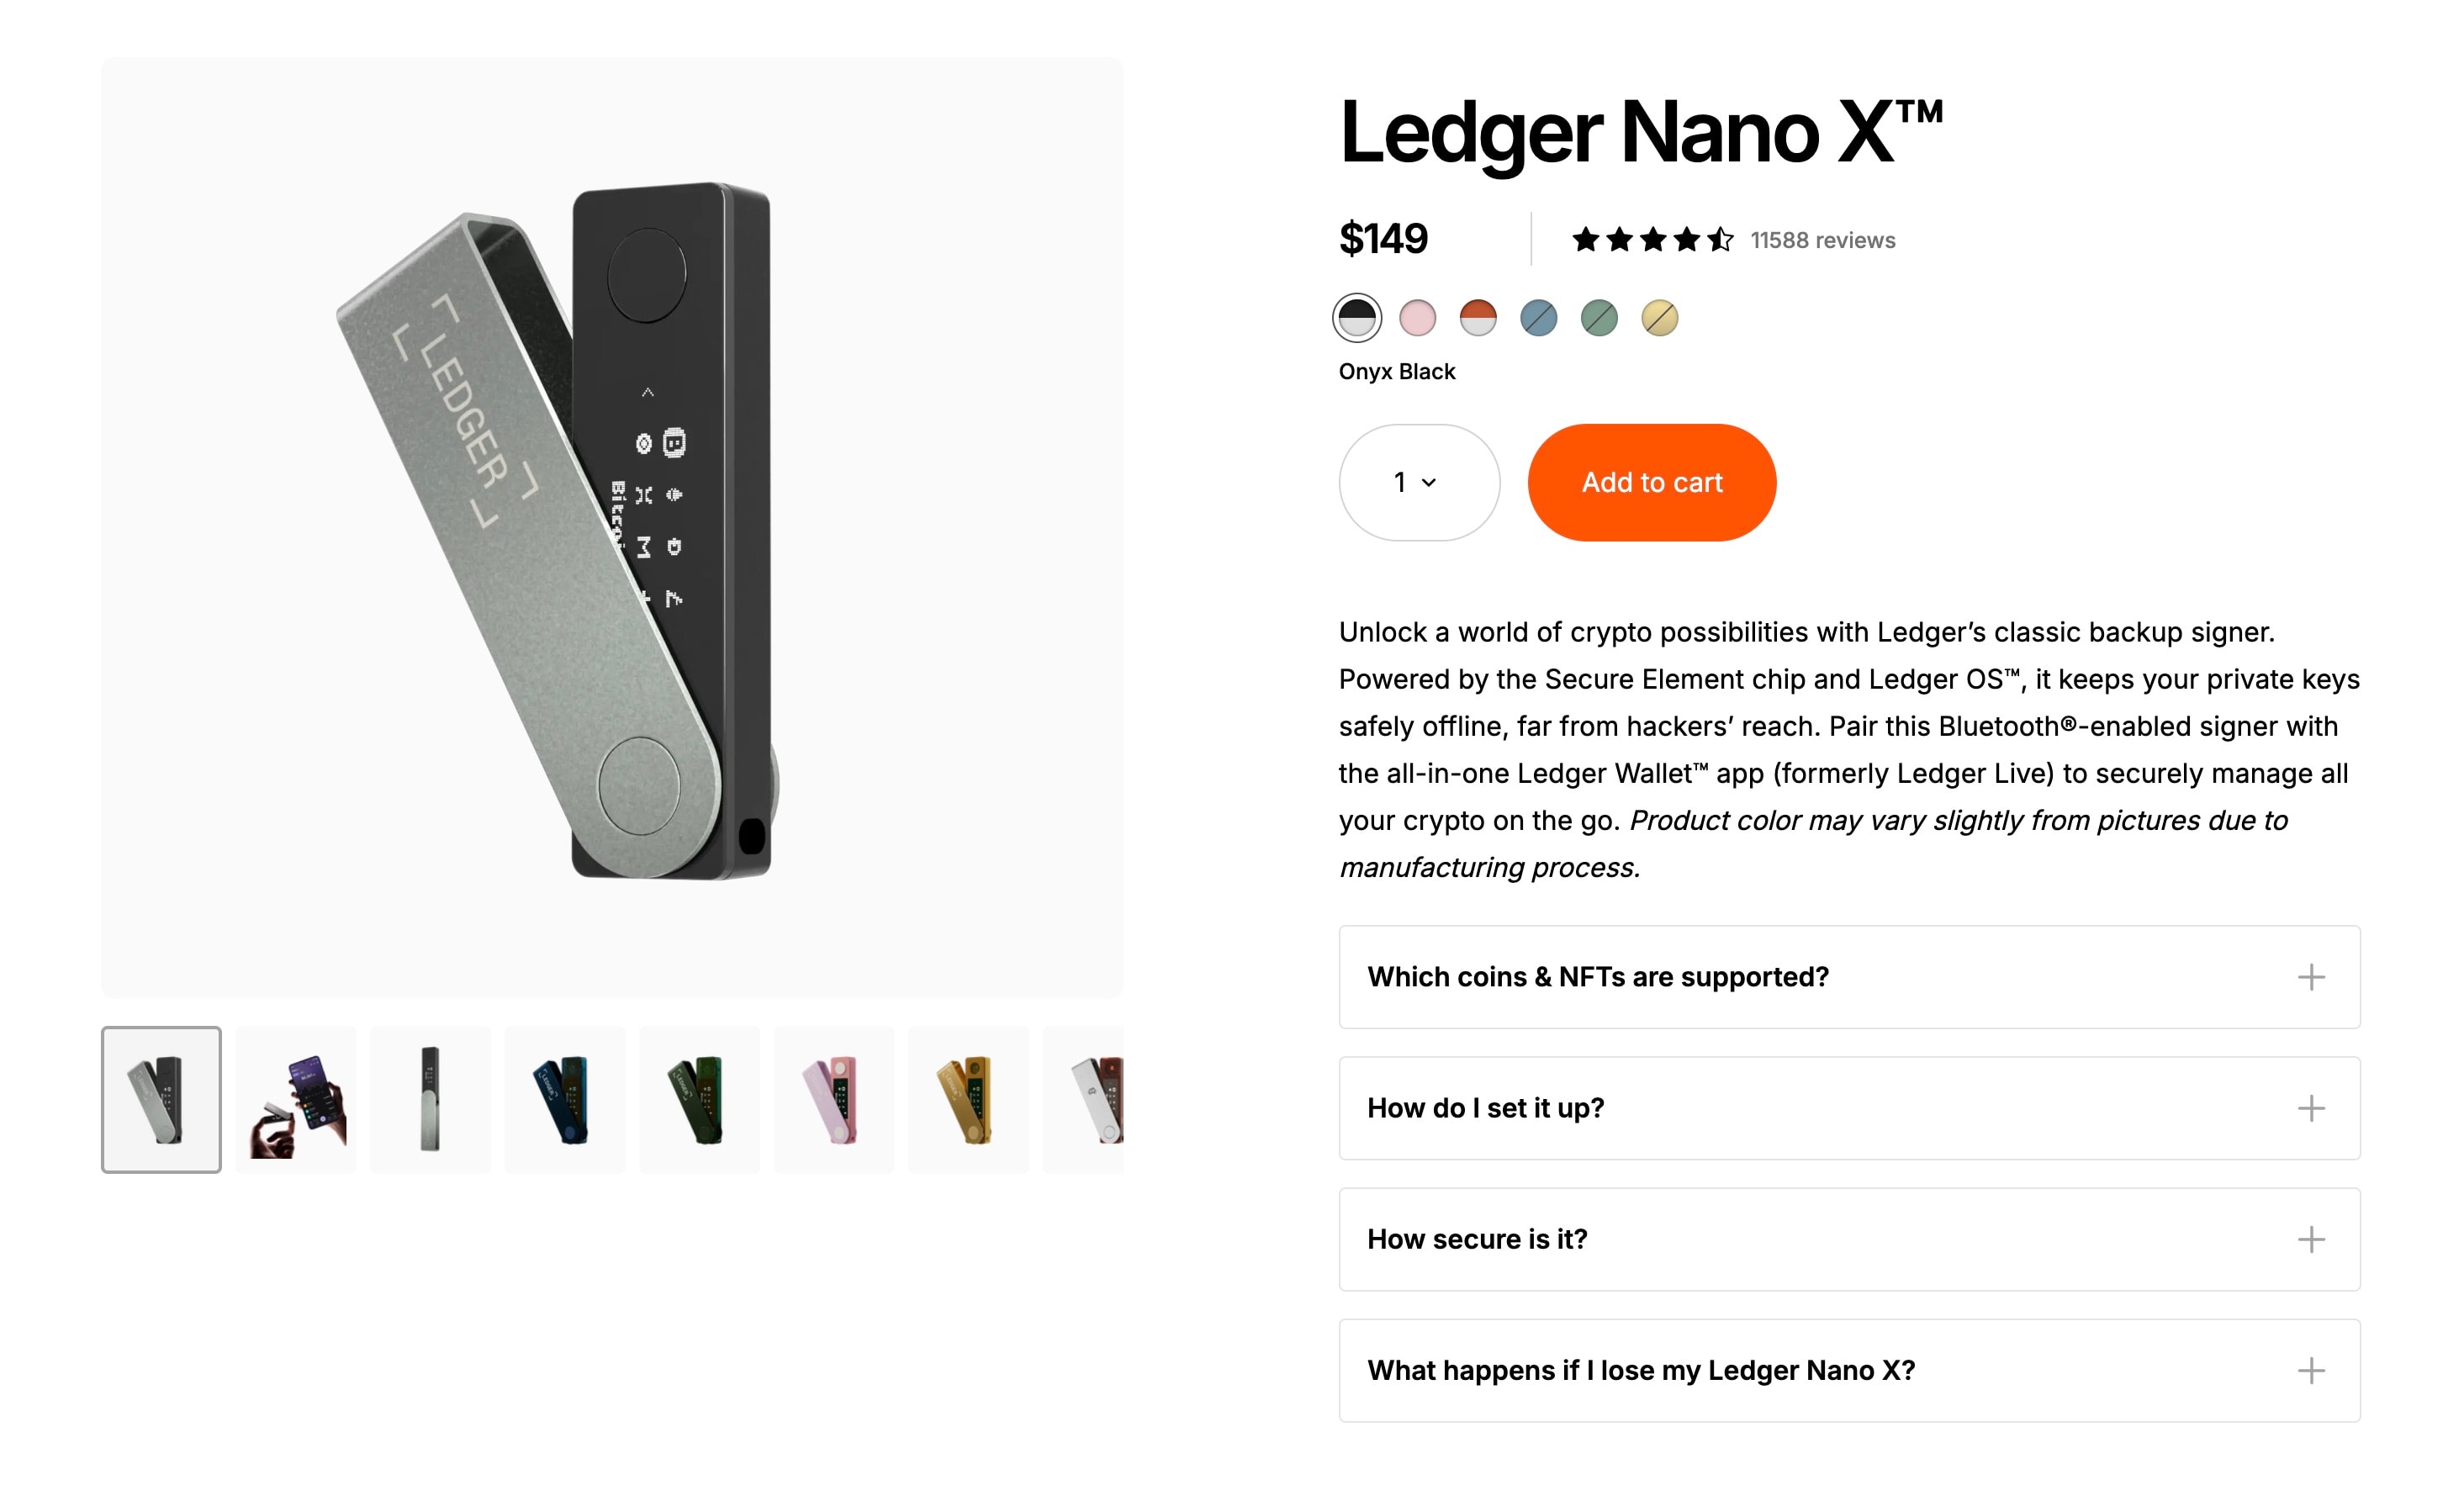This screenshot has width=2464, height=1485.
Task: View the hand-holding-phone thumbnail
Action: click(x=295, y=1098)
